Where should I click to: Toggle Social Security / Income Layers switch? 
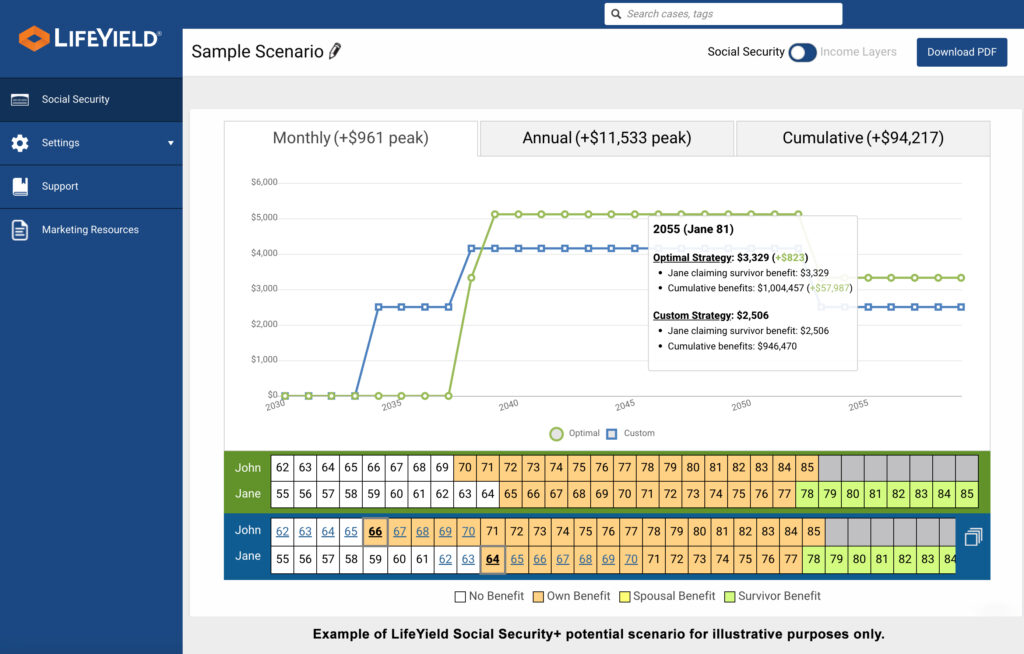coord(802,52)
